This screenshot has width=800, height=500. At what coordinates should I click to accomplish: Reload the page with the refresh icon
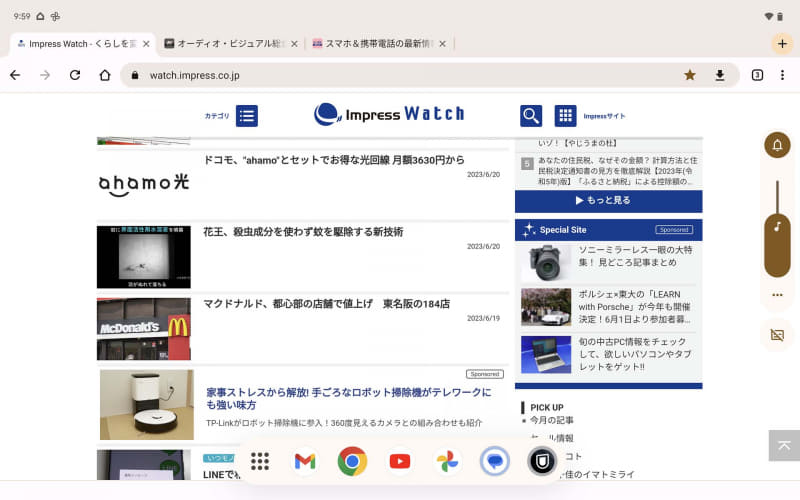(x=75, y=75)
